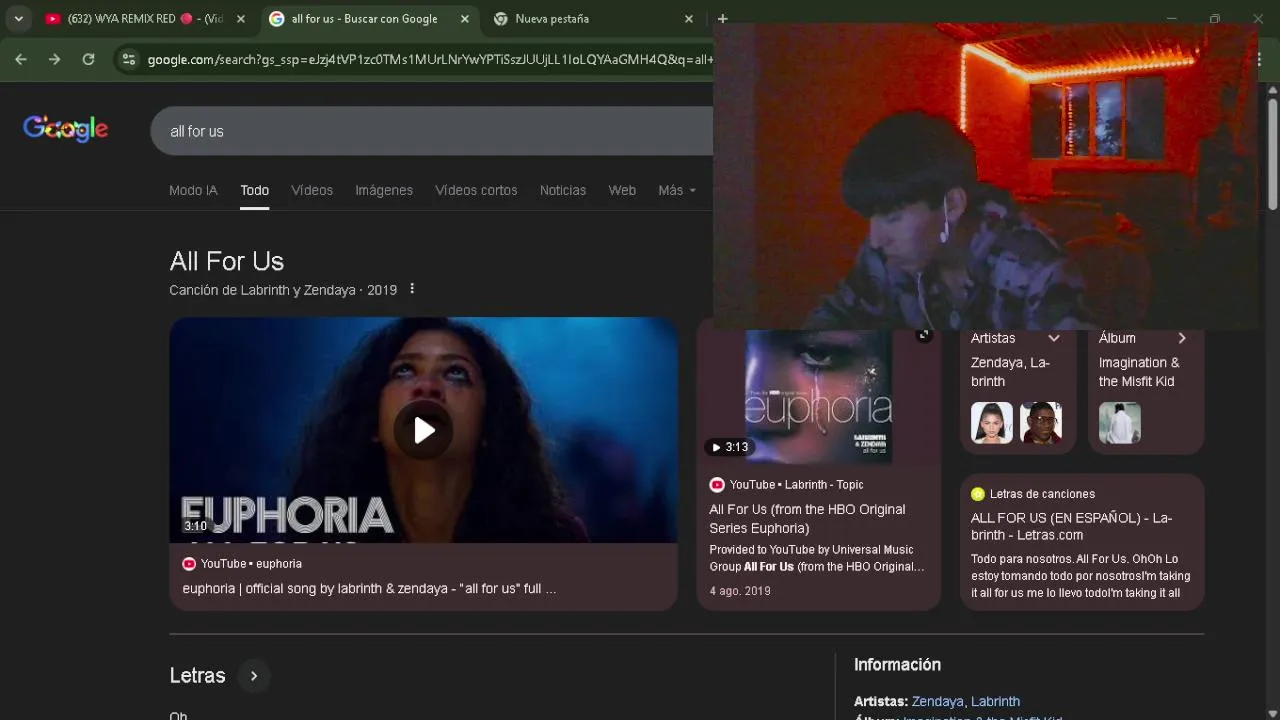Click 'Canción de Labrinth y Zendaya · 2019' text
Viewport: 1280px width, 720px height.
point(283,290)
